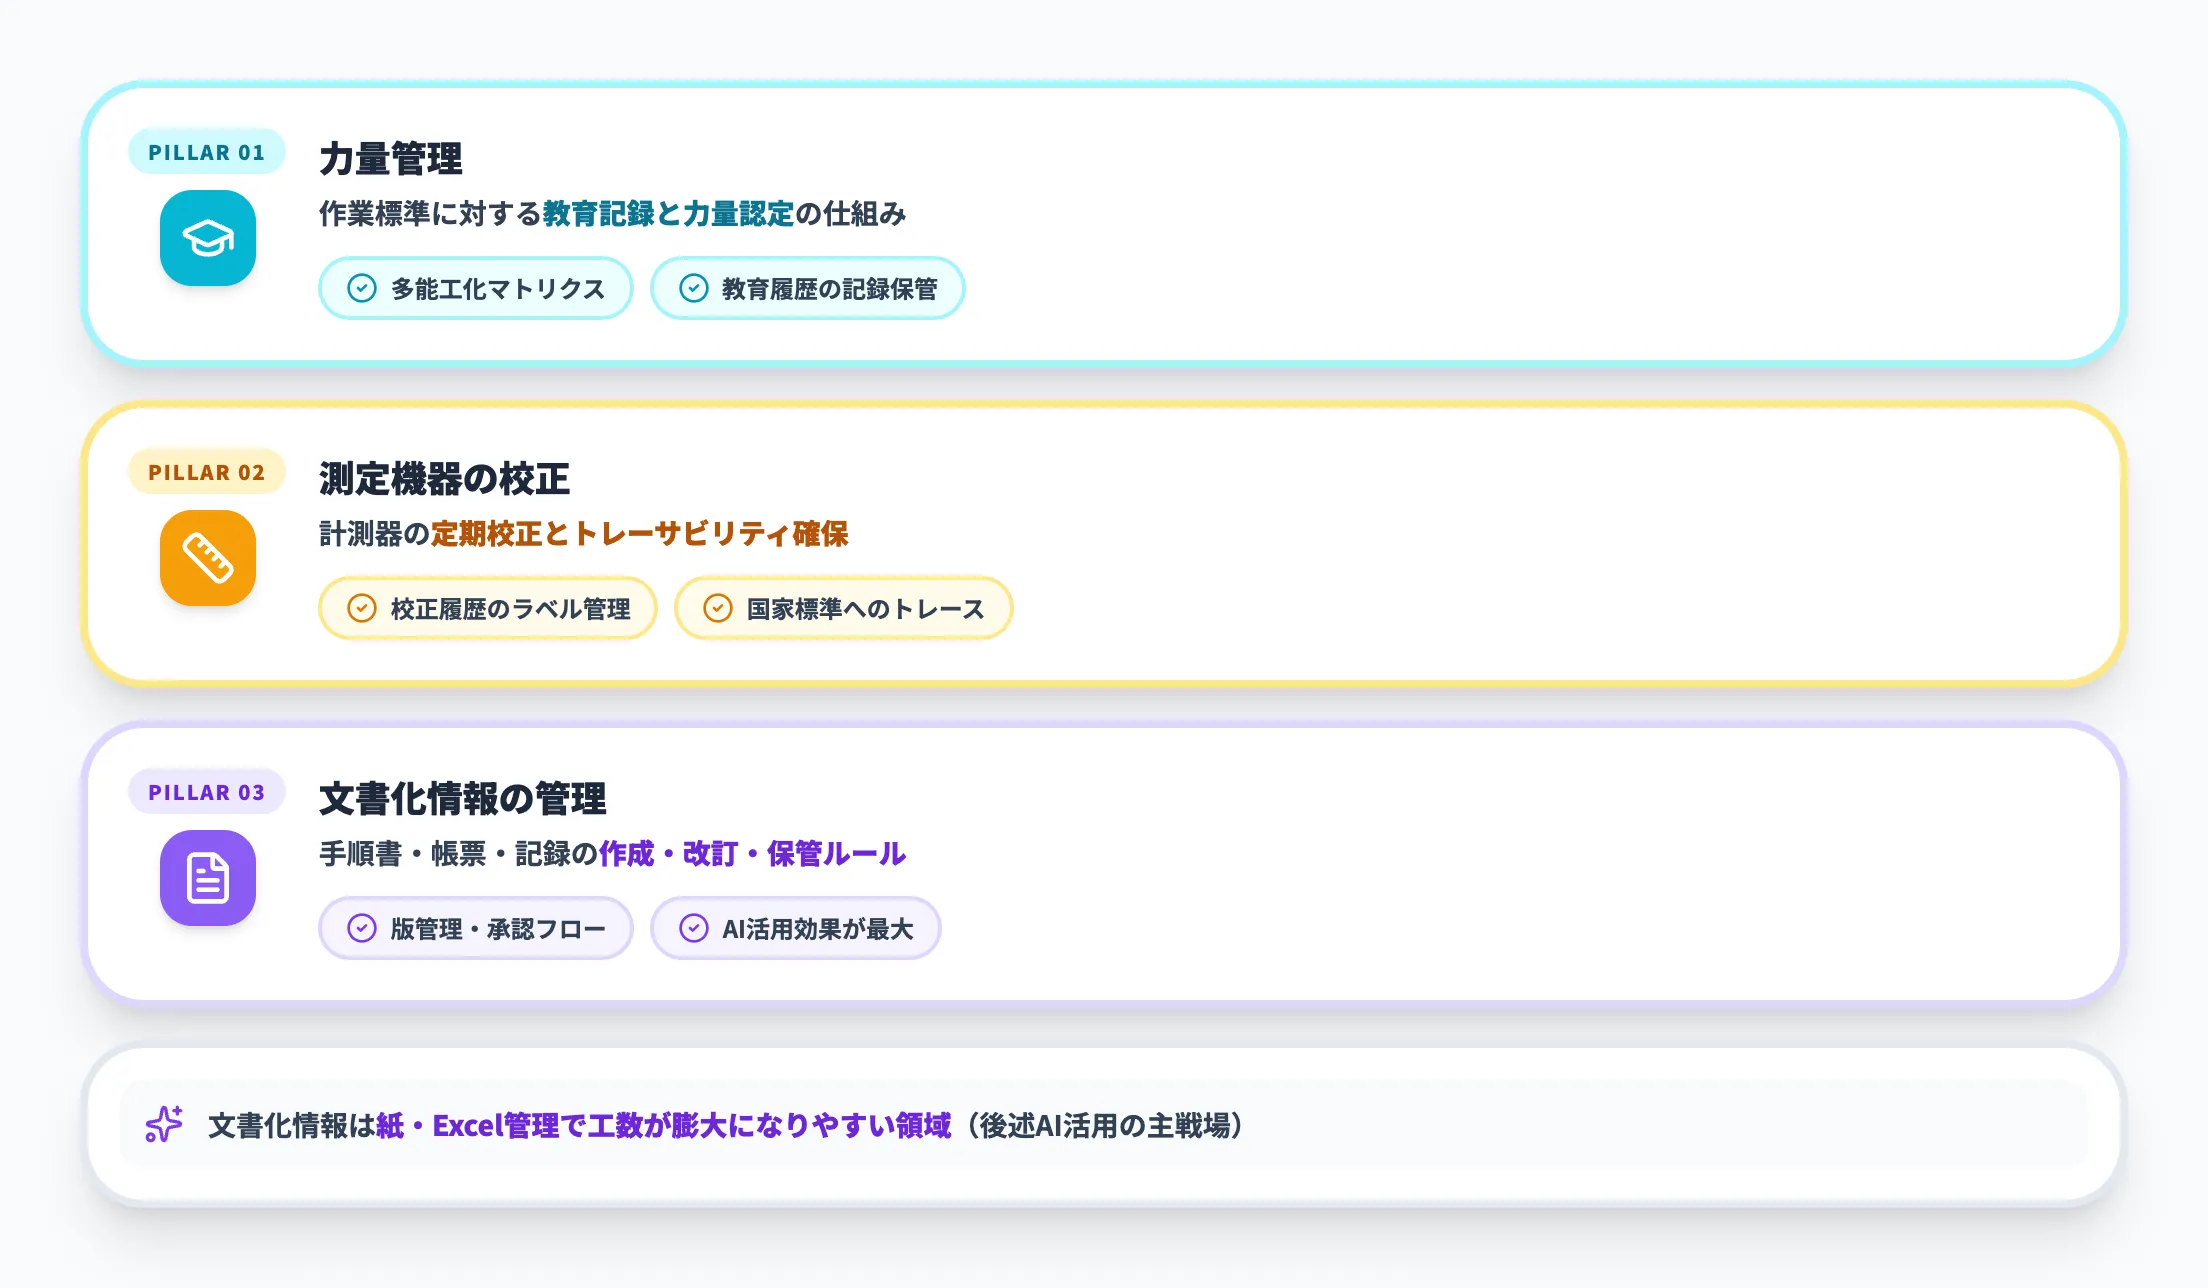This screenshot has height=1288, width=2208.
Task: Click check icon beside 国家標準へのトレース
Action: click(x=717, y=609)
